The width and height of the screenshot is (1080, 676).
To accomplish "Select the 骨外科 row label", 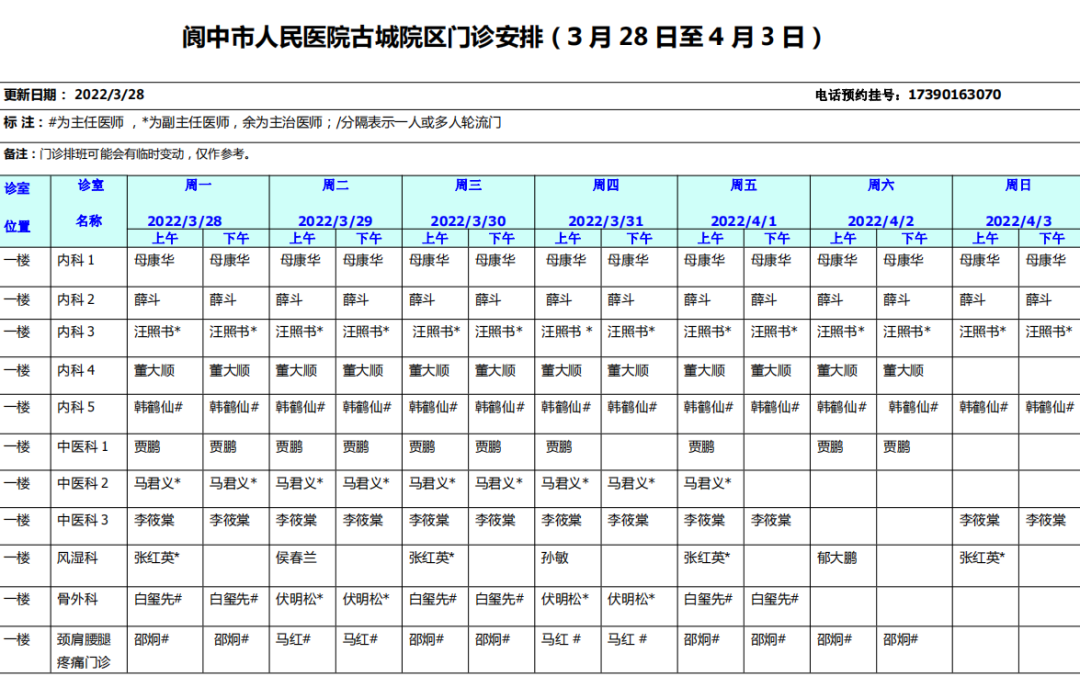I will point(76,599).
